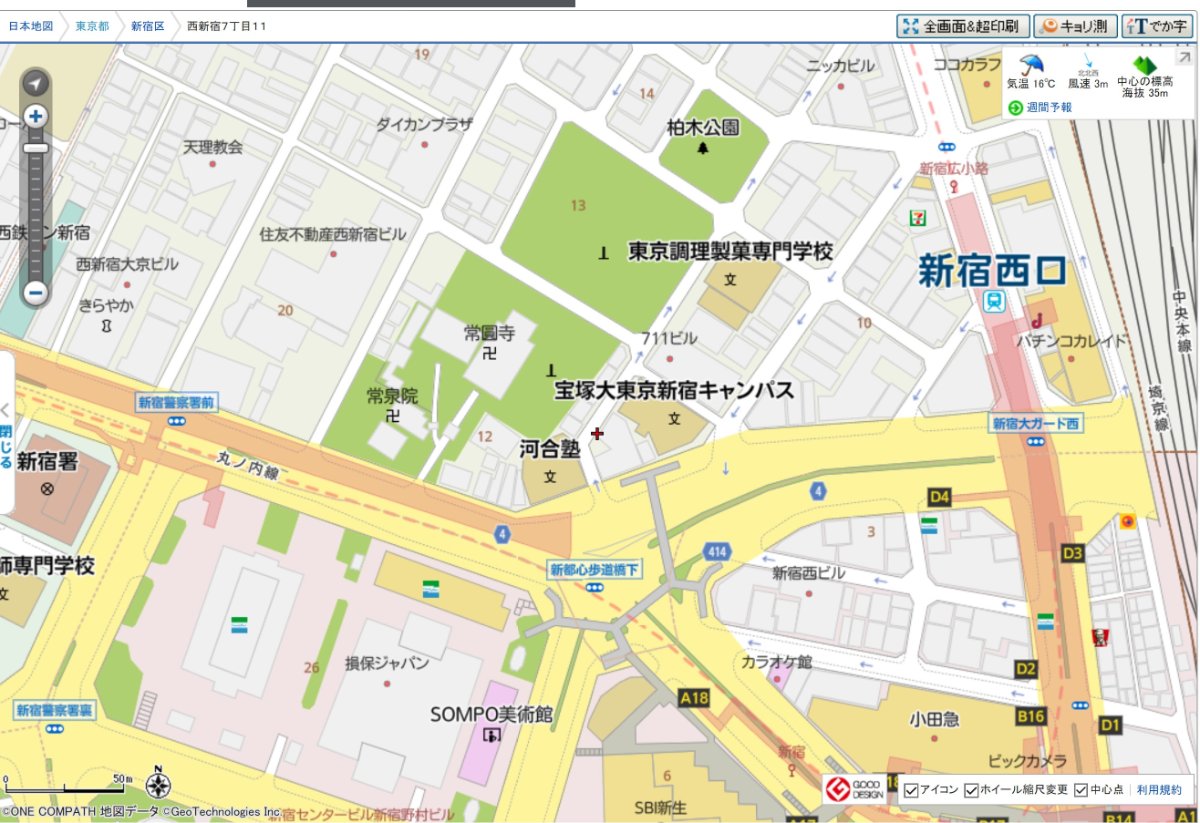Image resolution: width=1200 pixels, height=823 pixels.
Task: Click the 711ビル label
Action: (669, 338)
